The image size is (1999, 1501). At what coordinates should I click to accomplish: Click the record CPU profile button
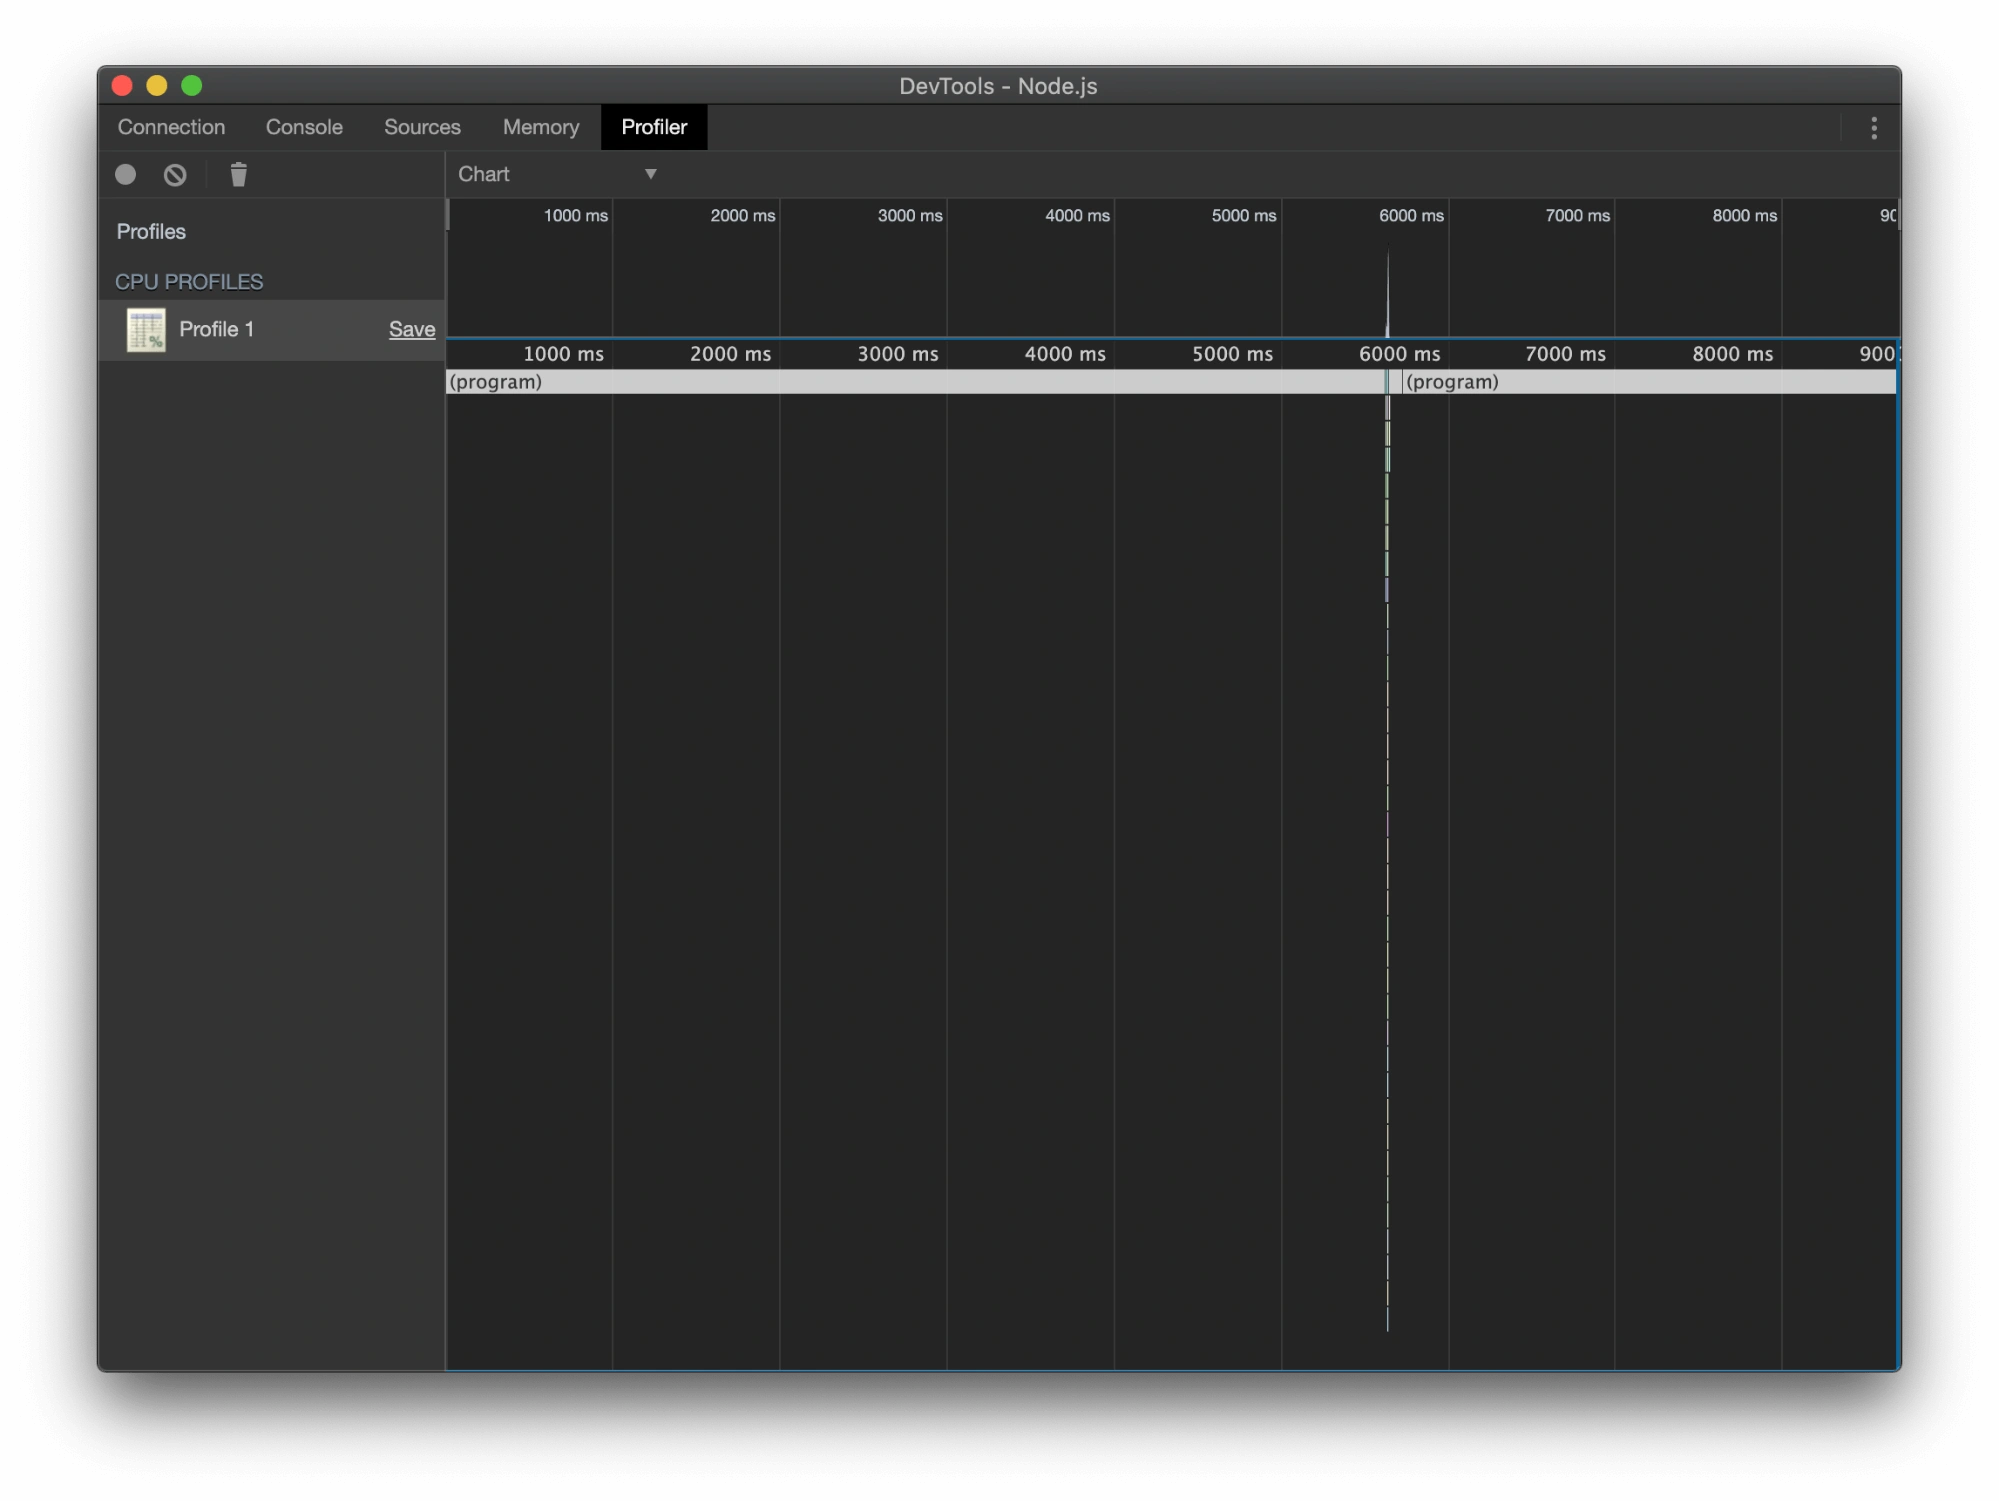pyautogui.click(x=126, y=175)
